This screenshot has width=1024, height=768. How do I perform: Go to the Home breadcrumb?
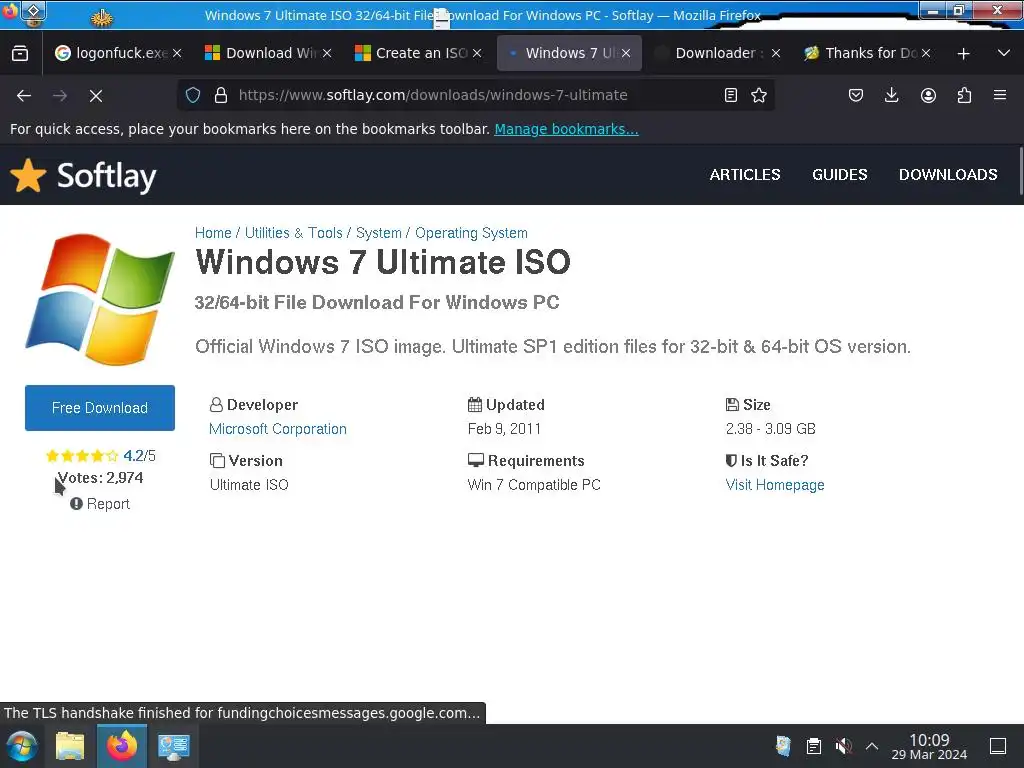click(213, 233)
